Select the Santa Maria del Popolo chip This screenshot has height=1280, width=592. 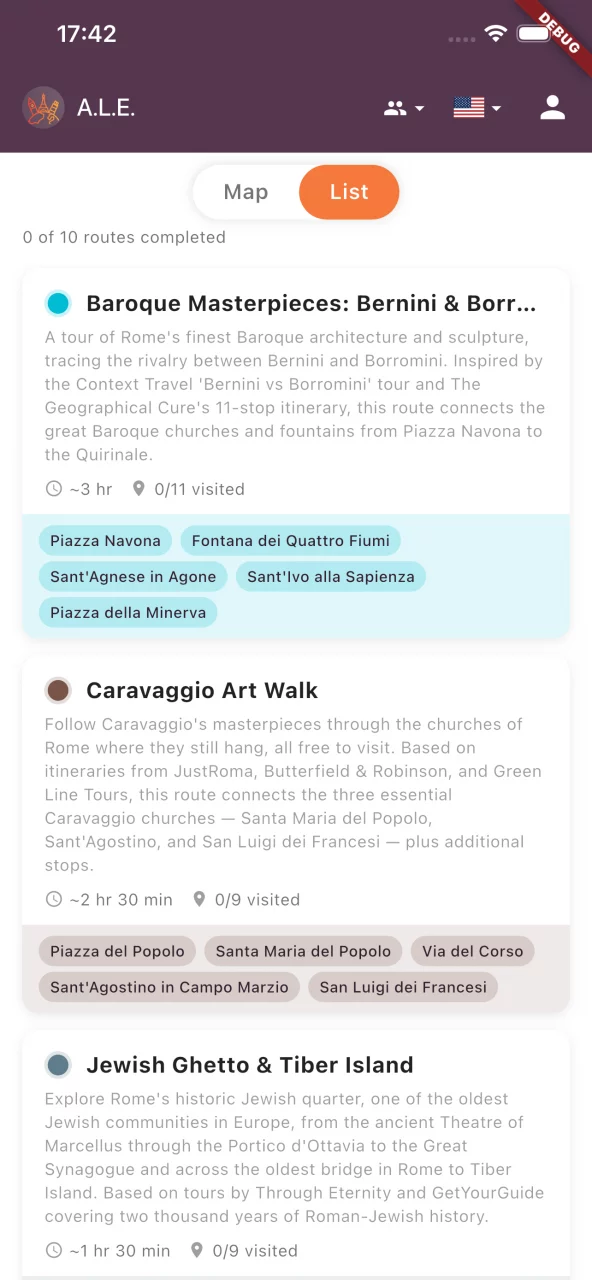(x=303, y=951)
